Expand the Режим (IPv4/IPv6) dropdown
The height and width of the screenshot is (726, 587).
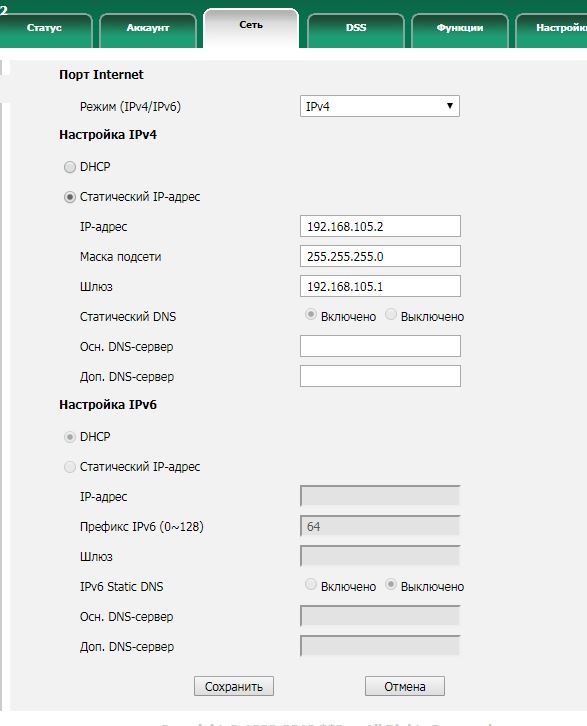point(380,106)
